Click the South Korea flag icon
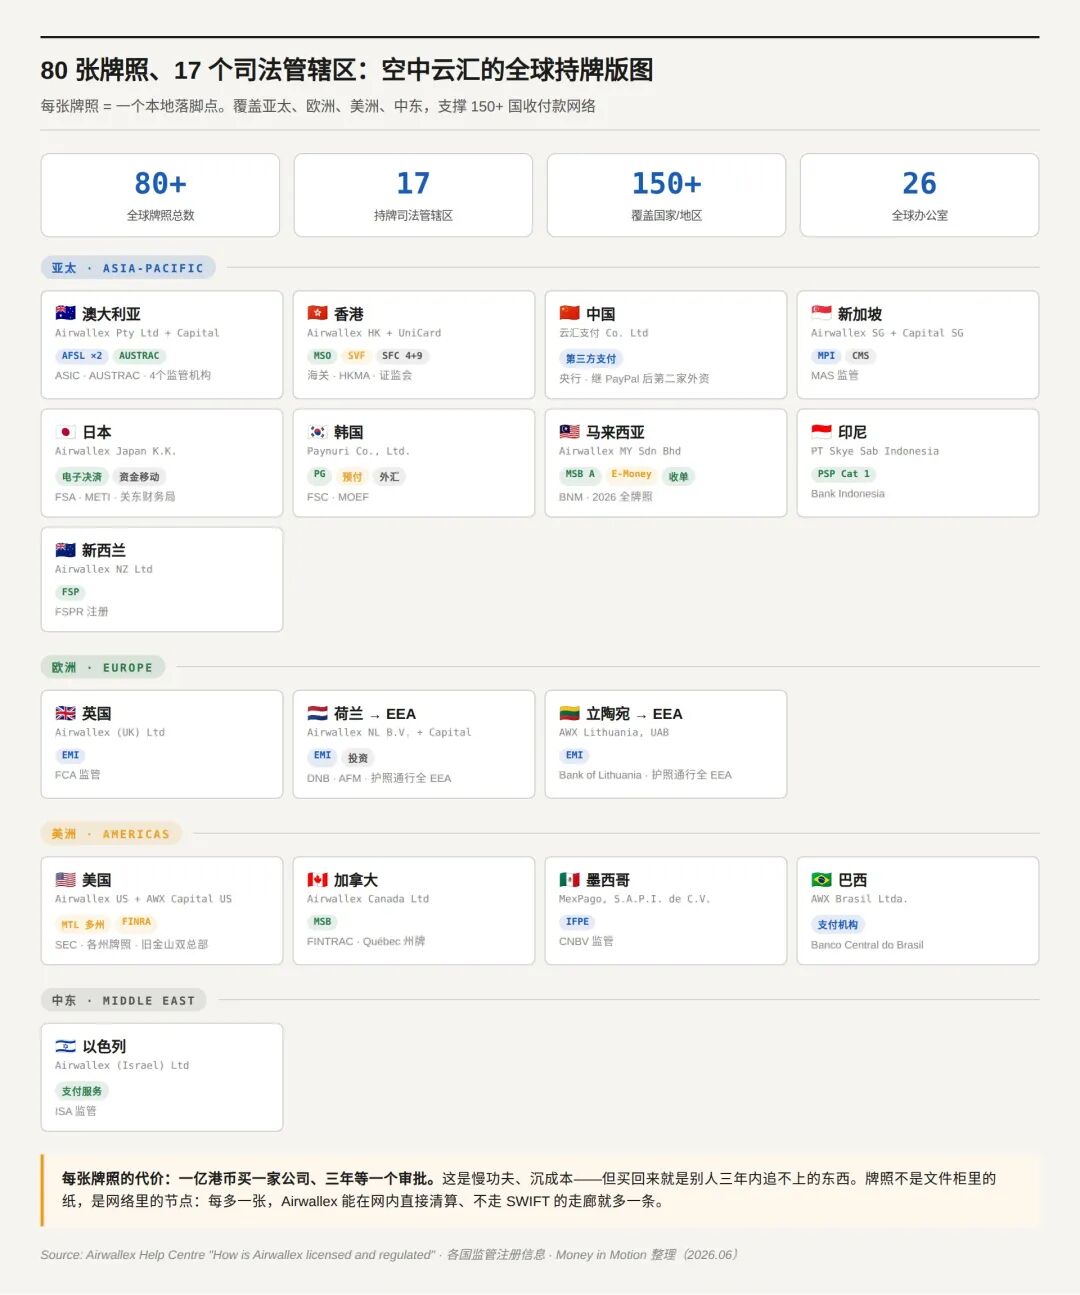Screen dimensions: 1080x1295 (x=317, y=431)
